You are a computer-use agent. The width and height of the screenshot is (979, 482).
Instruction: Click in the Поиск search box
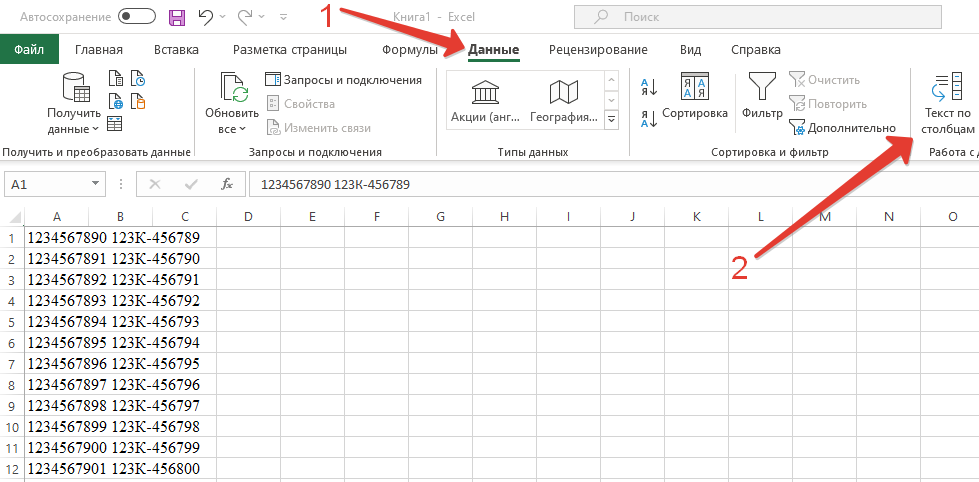(x=757, y=17)
